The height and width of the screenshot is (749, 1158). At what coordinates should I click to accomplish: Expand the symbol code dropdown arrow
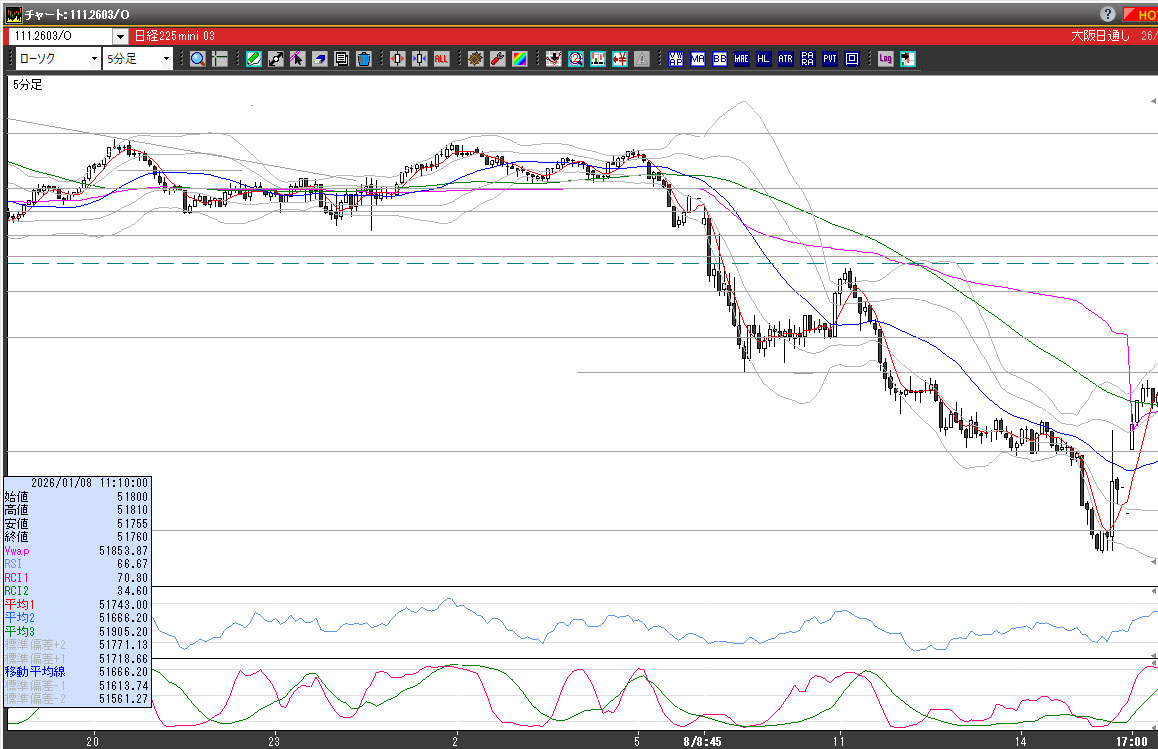click(120, 37)
